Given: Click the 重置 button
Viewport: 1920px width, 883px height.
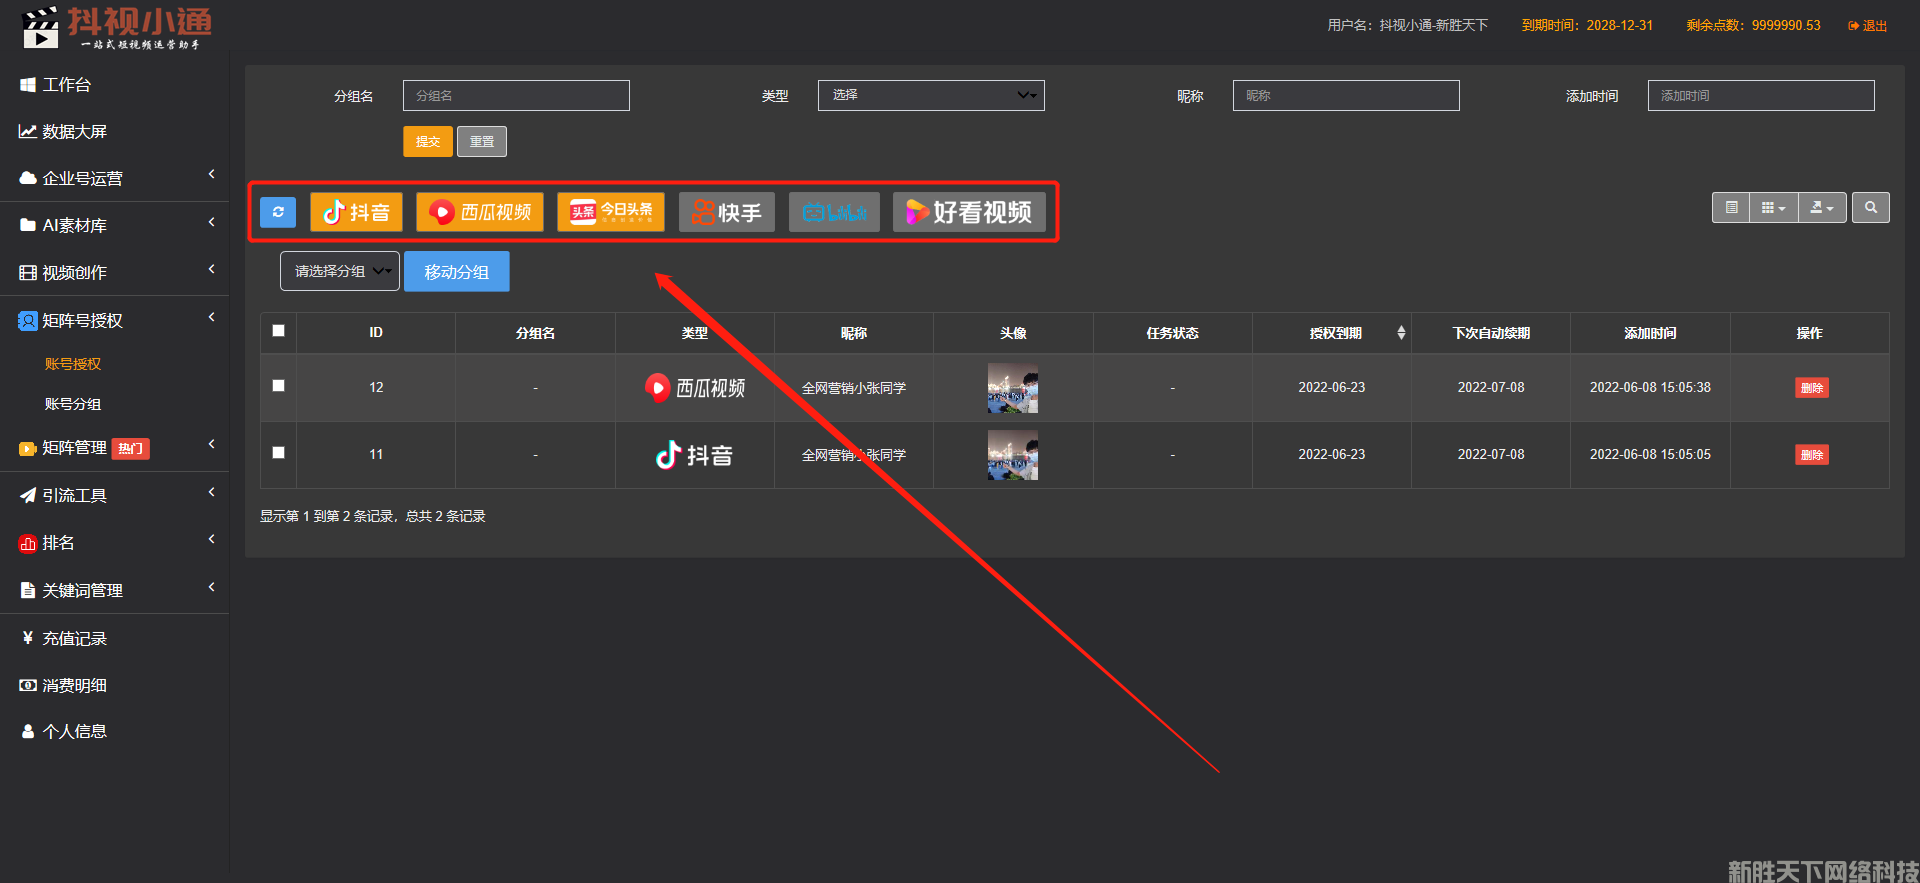Looking at the screenshot, I should point(482,142).
